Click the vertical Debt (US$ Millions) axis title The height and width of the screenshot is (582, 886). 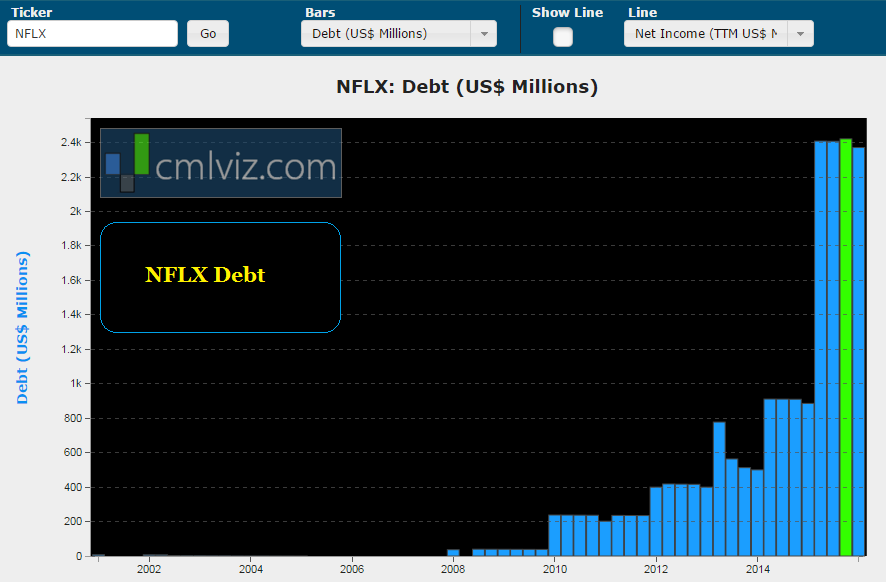[22, 328]
